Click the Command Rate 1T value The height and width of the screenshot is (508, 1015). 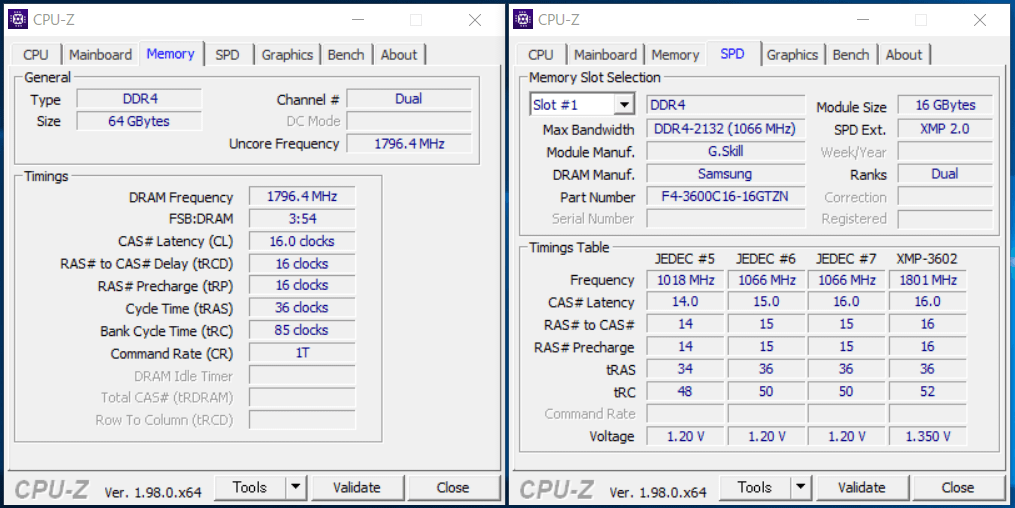[302, 353]
